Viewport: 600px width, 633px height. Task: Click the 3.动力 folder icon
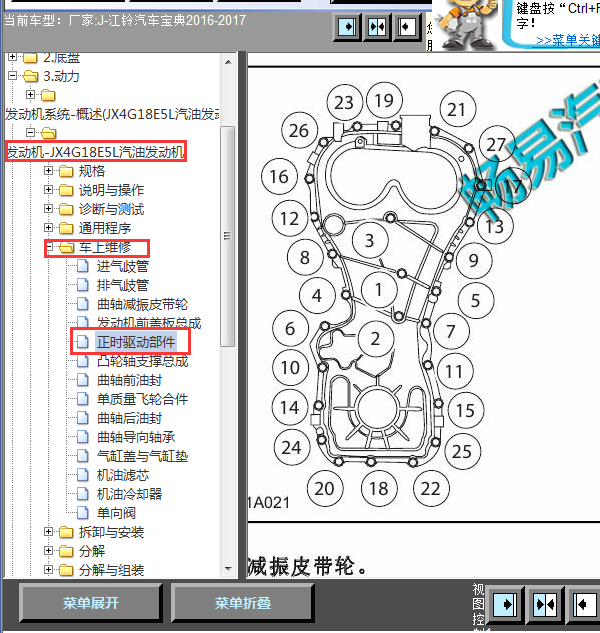[31, 76]
